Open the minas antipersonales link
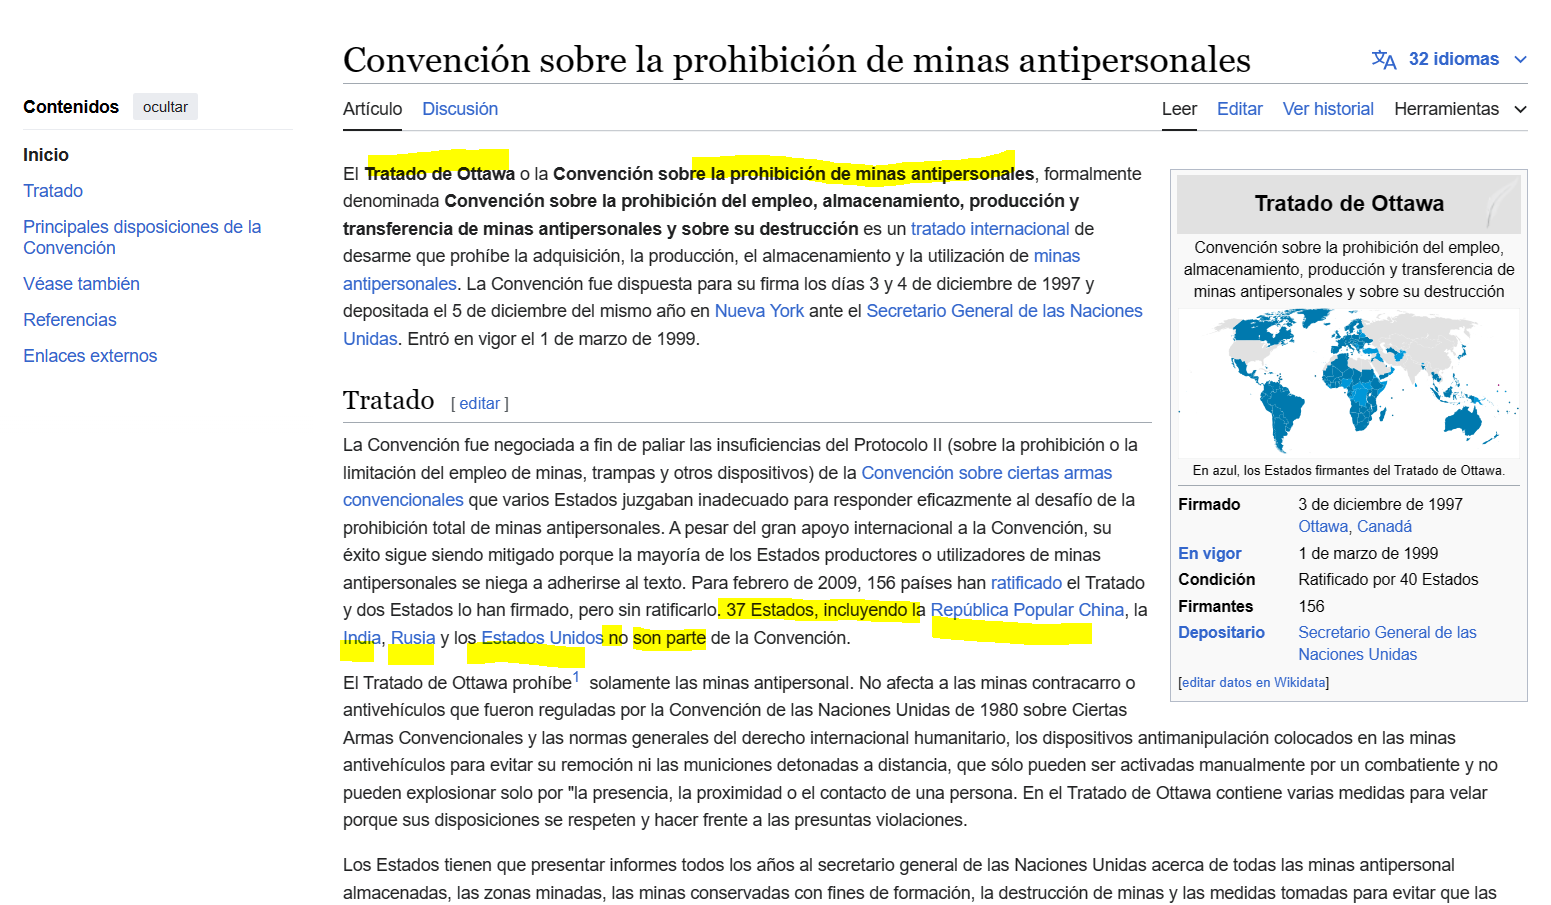The width and height of the screenshot is (1551, 905). pos(399,284)
